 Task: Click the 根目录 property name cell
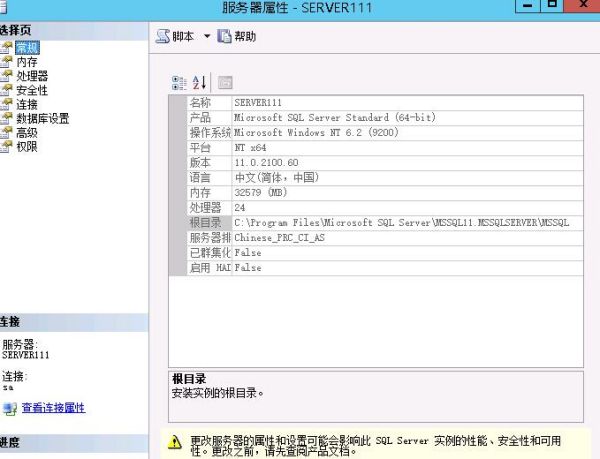(x=209, y=223)
